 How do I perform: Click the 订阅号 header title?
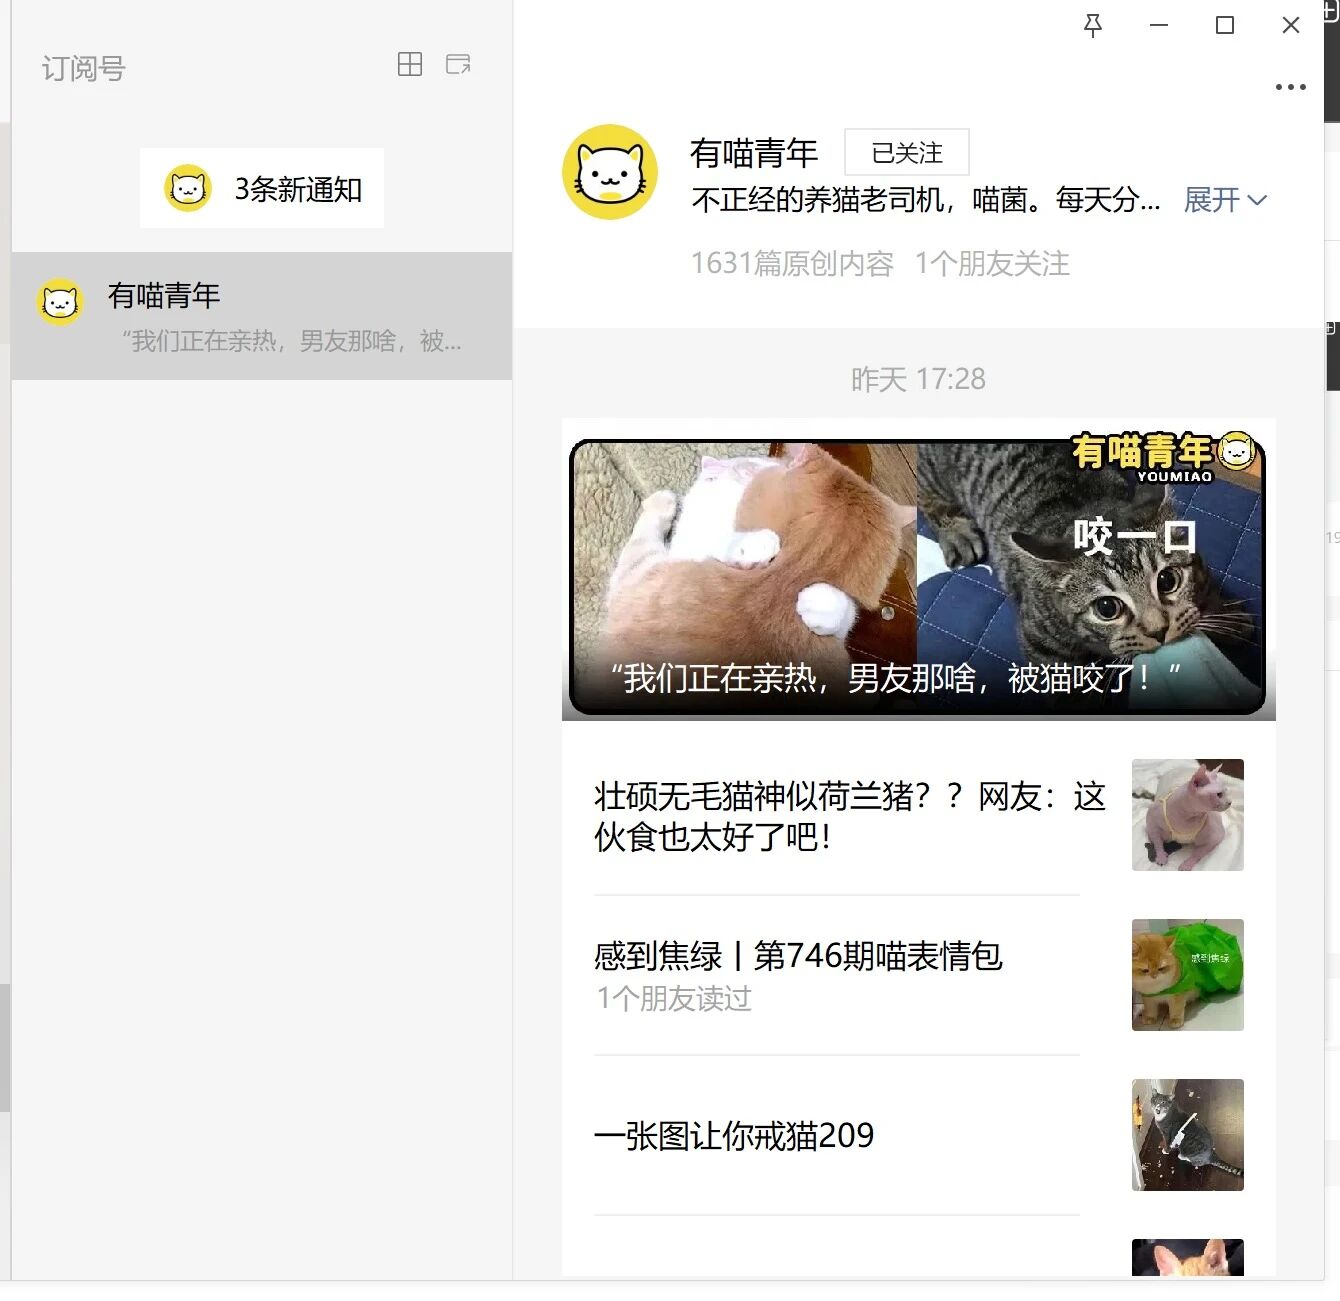(x=84, y=69)
